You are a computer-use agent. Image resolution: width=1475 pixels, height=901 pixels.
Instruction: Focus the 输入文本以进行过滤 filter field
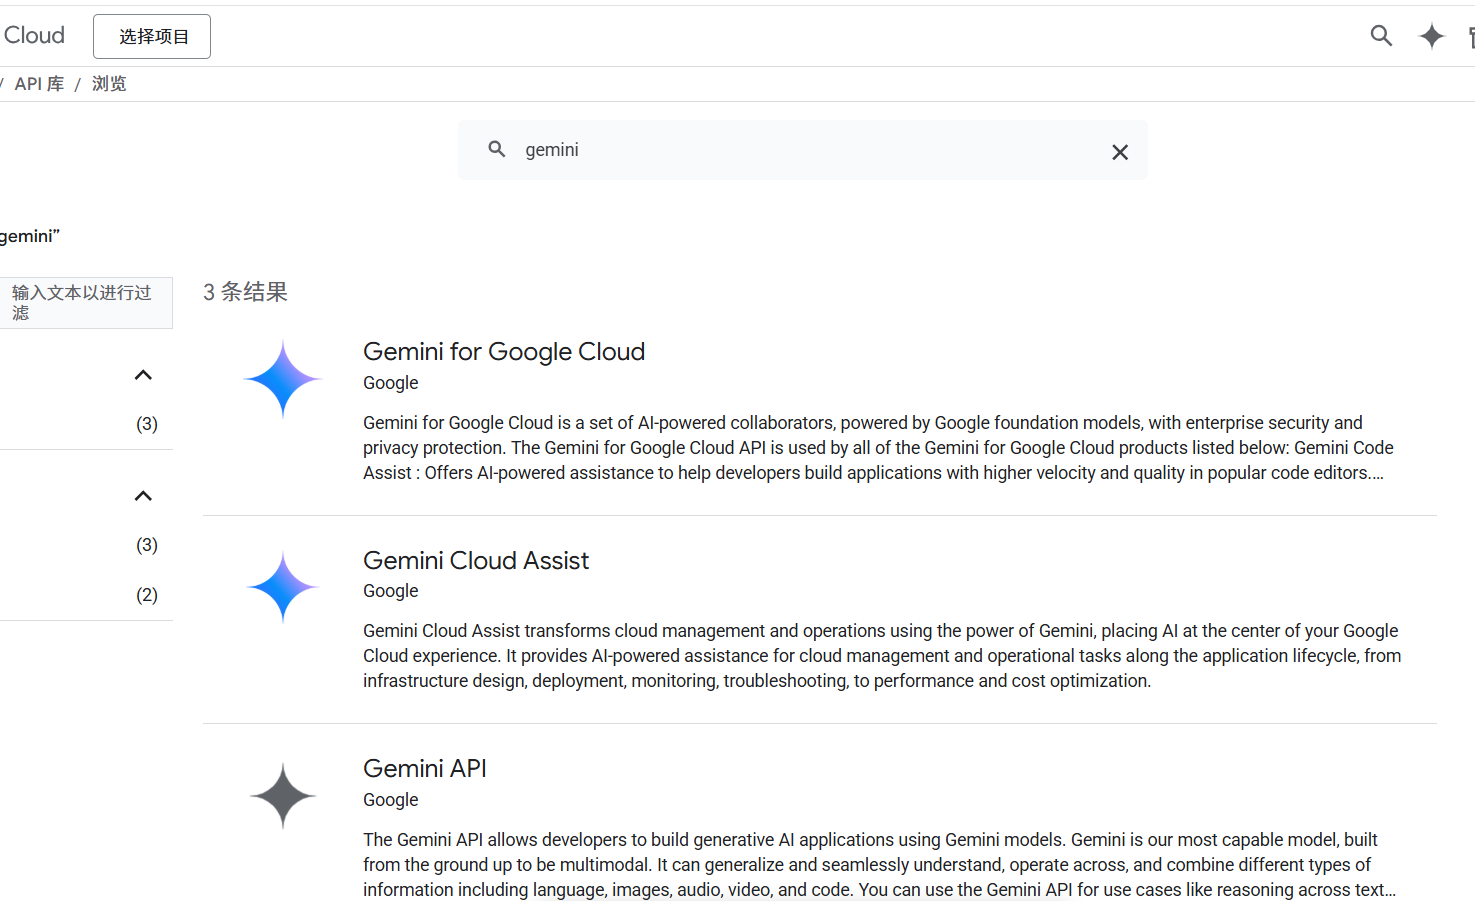[85, 303]
